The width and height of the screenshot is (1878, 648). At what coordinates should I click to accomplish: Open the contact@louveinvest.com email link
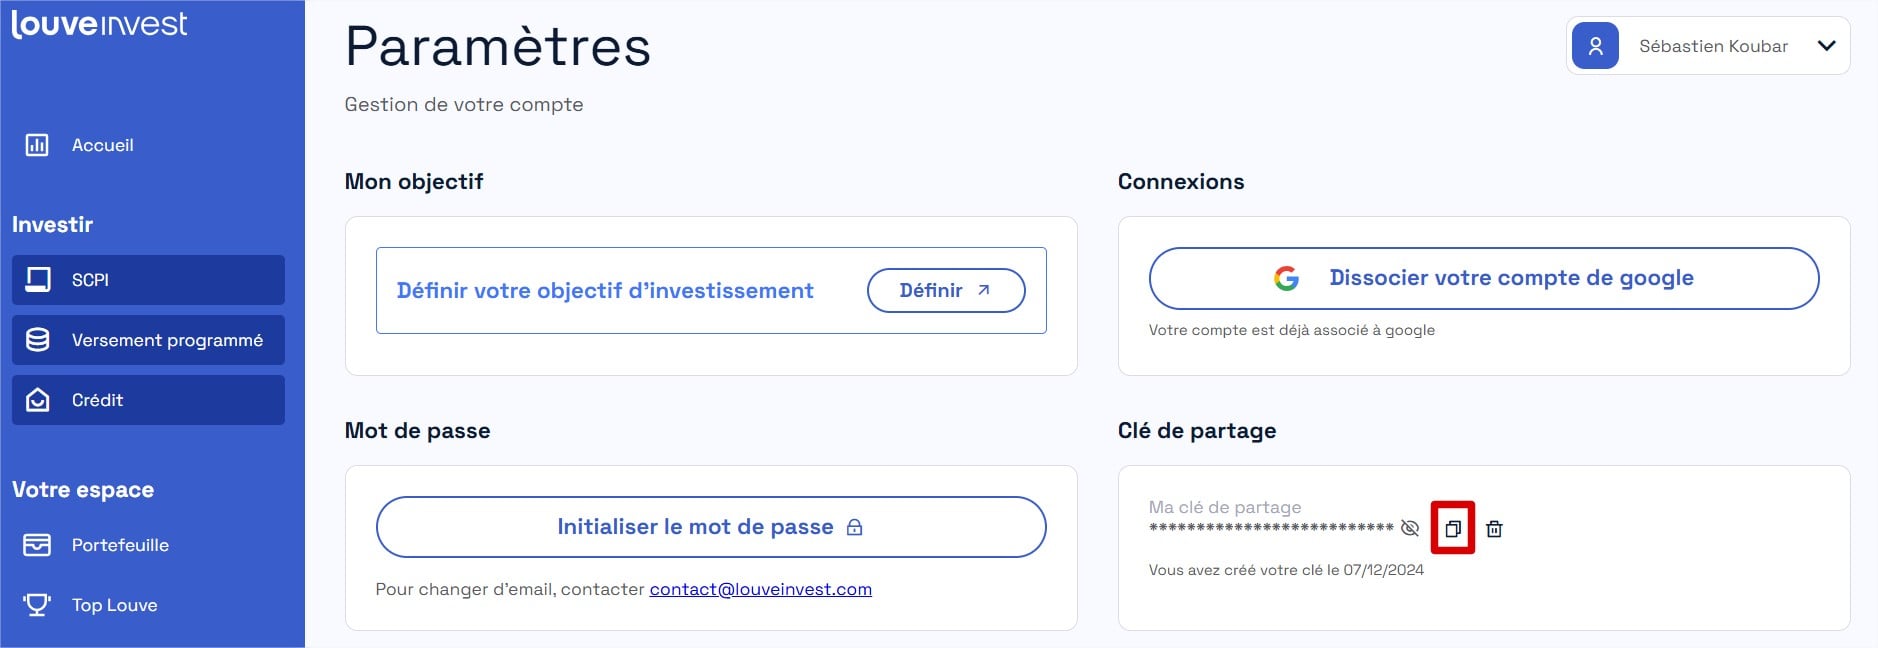pos(760,589)
